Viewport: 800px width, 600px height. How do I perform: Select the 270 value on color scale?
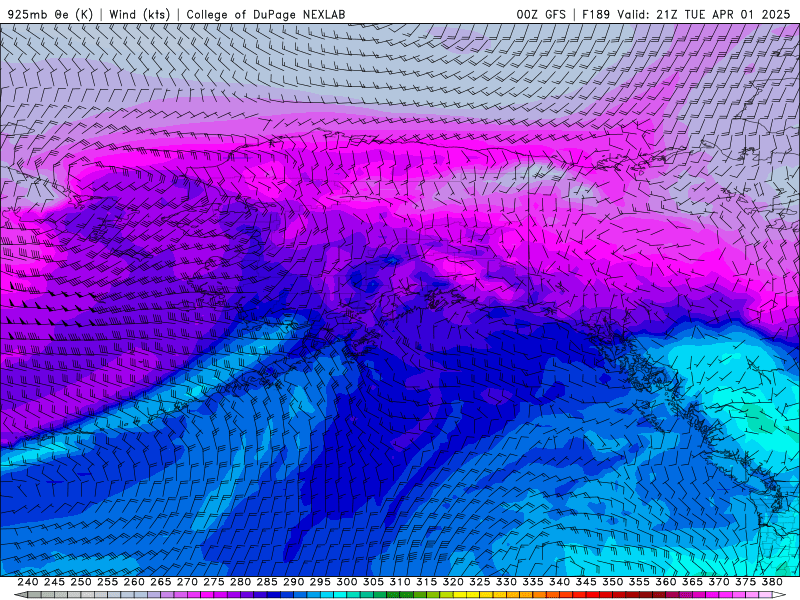tap(187, 582)
